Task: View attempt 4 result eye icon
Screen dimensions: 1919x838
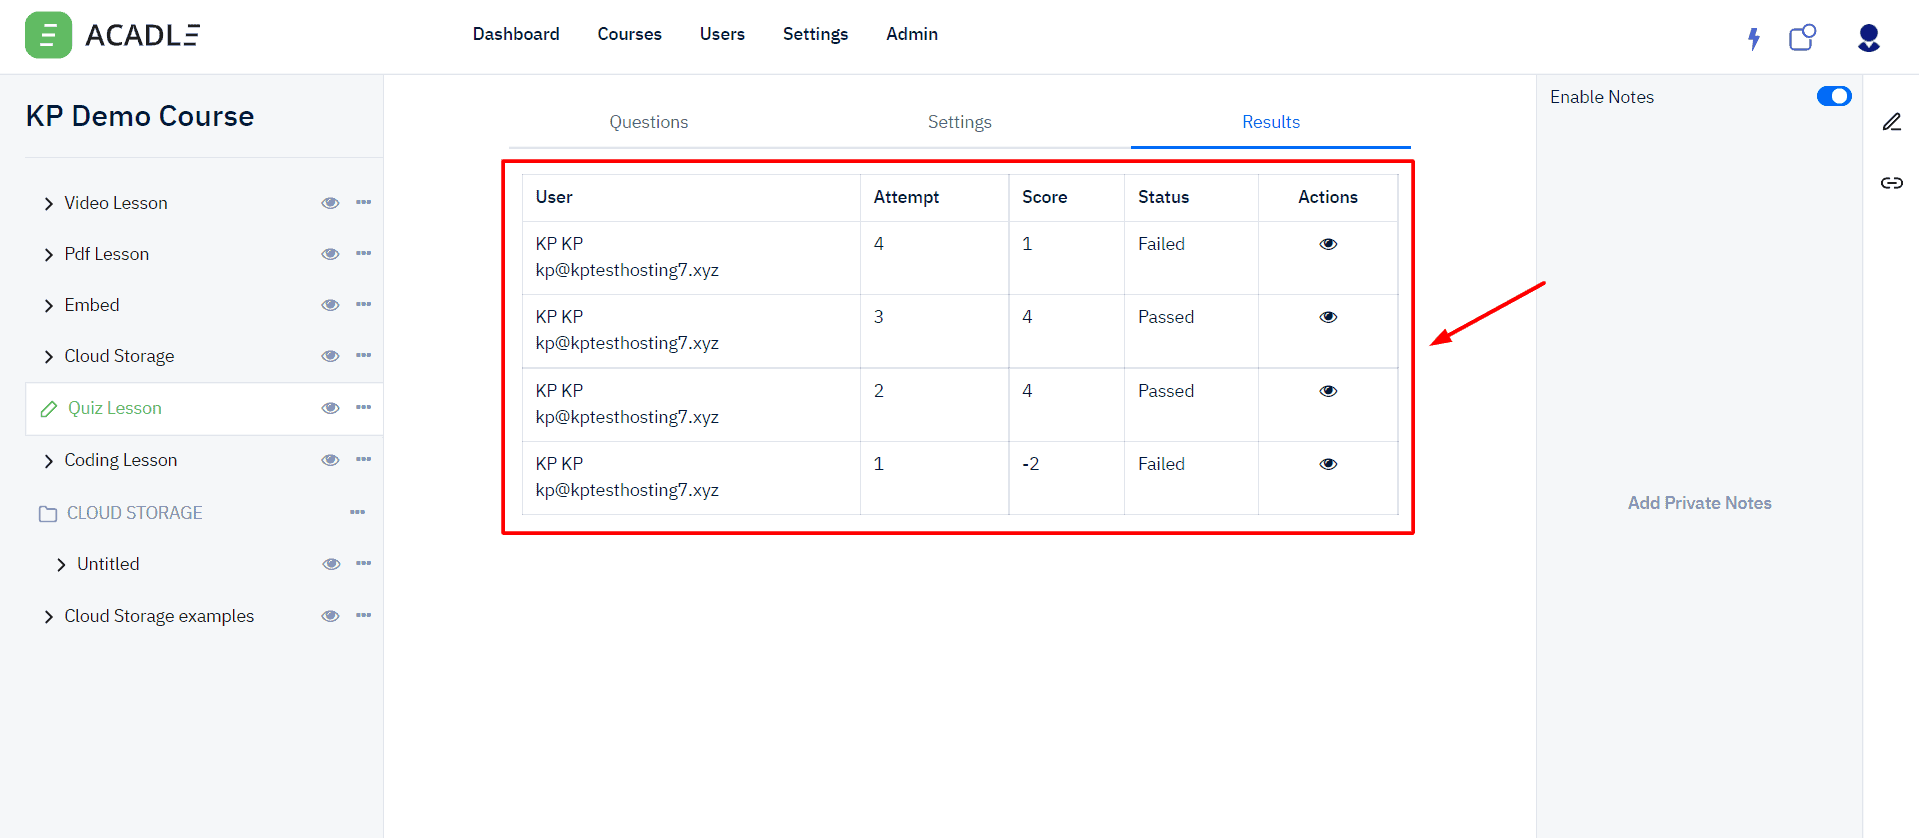Action: coord(1328,244)
